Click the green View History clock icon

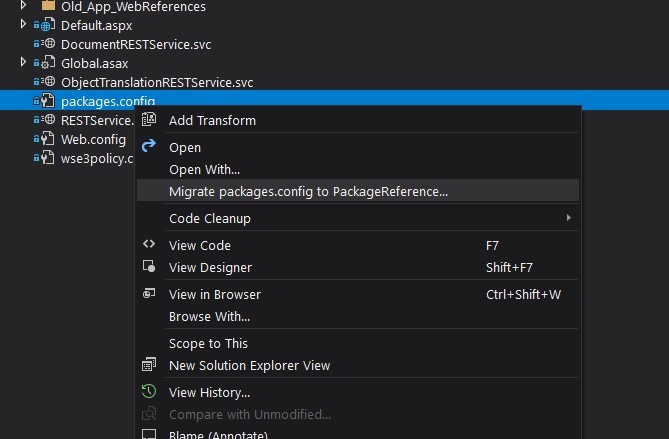149,391
